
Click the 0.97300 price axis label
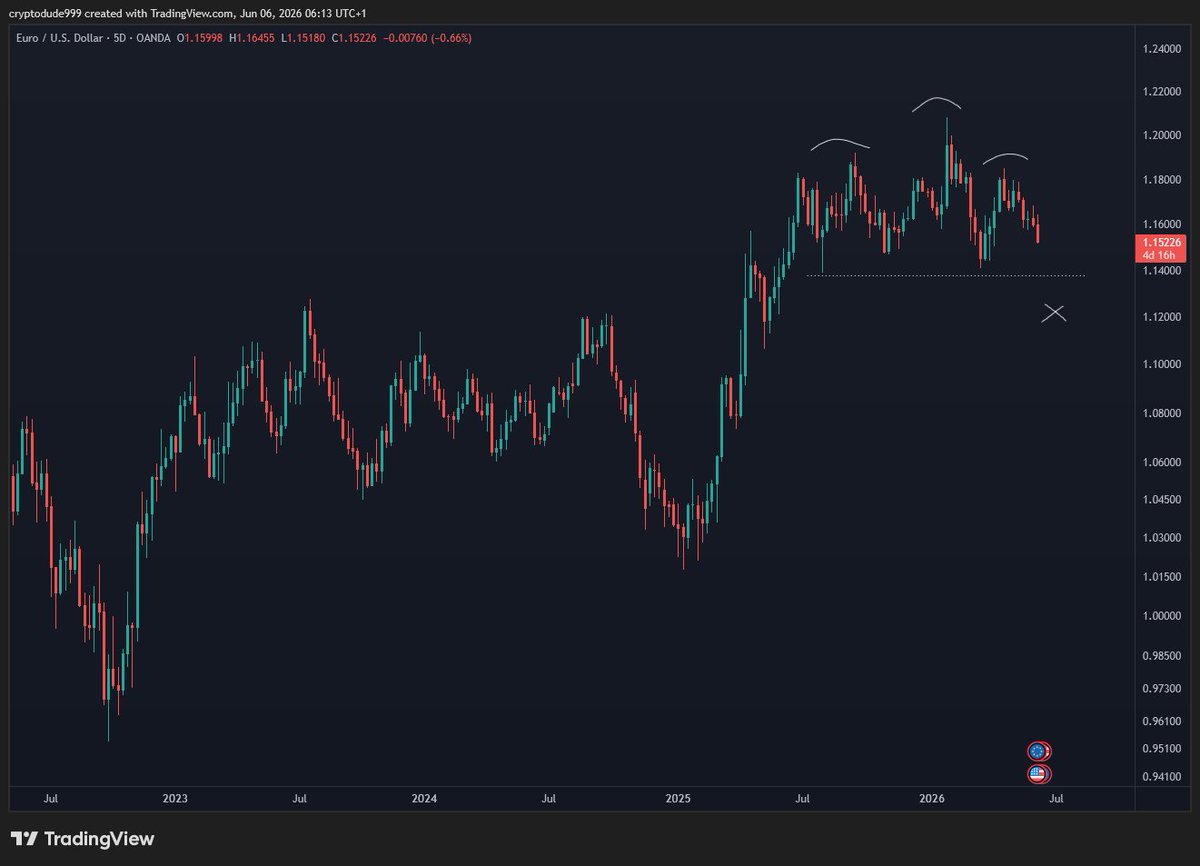(1162, 689)
